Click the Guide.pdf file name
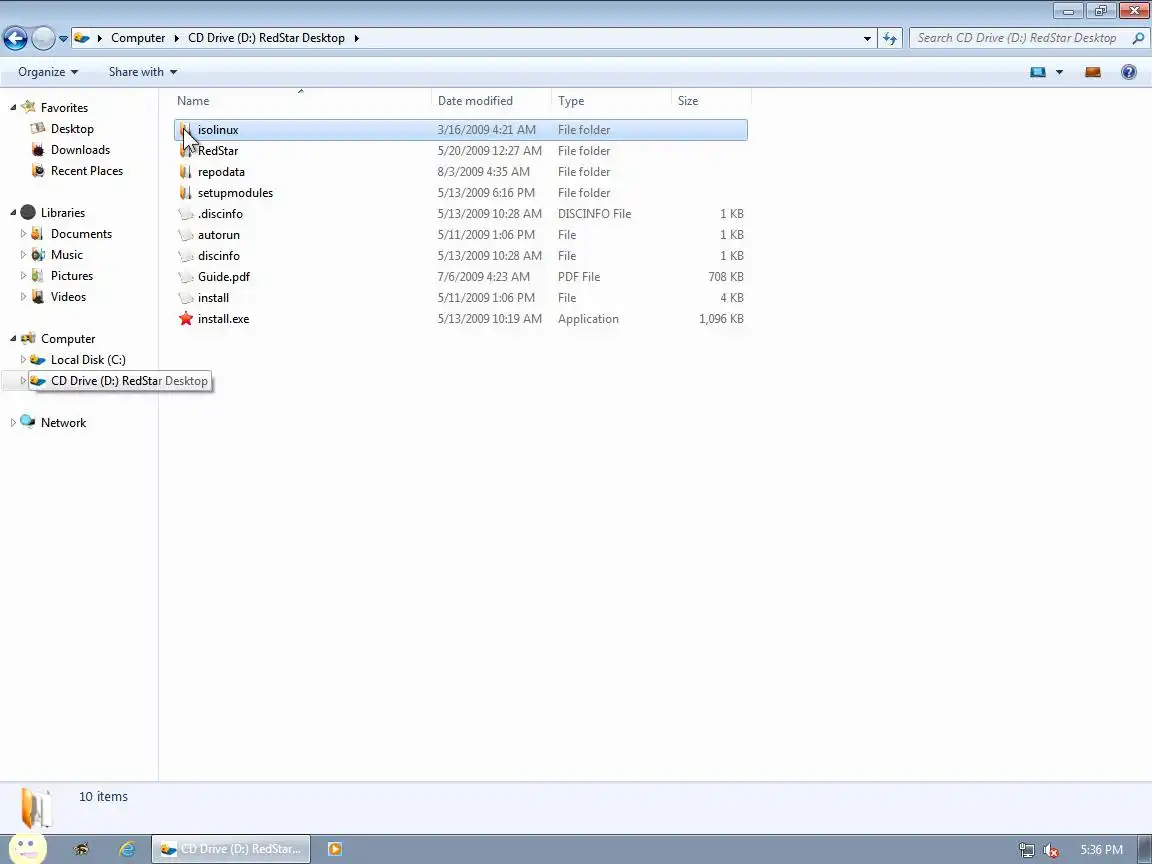 (x=223, y=277)
